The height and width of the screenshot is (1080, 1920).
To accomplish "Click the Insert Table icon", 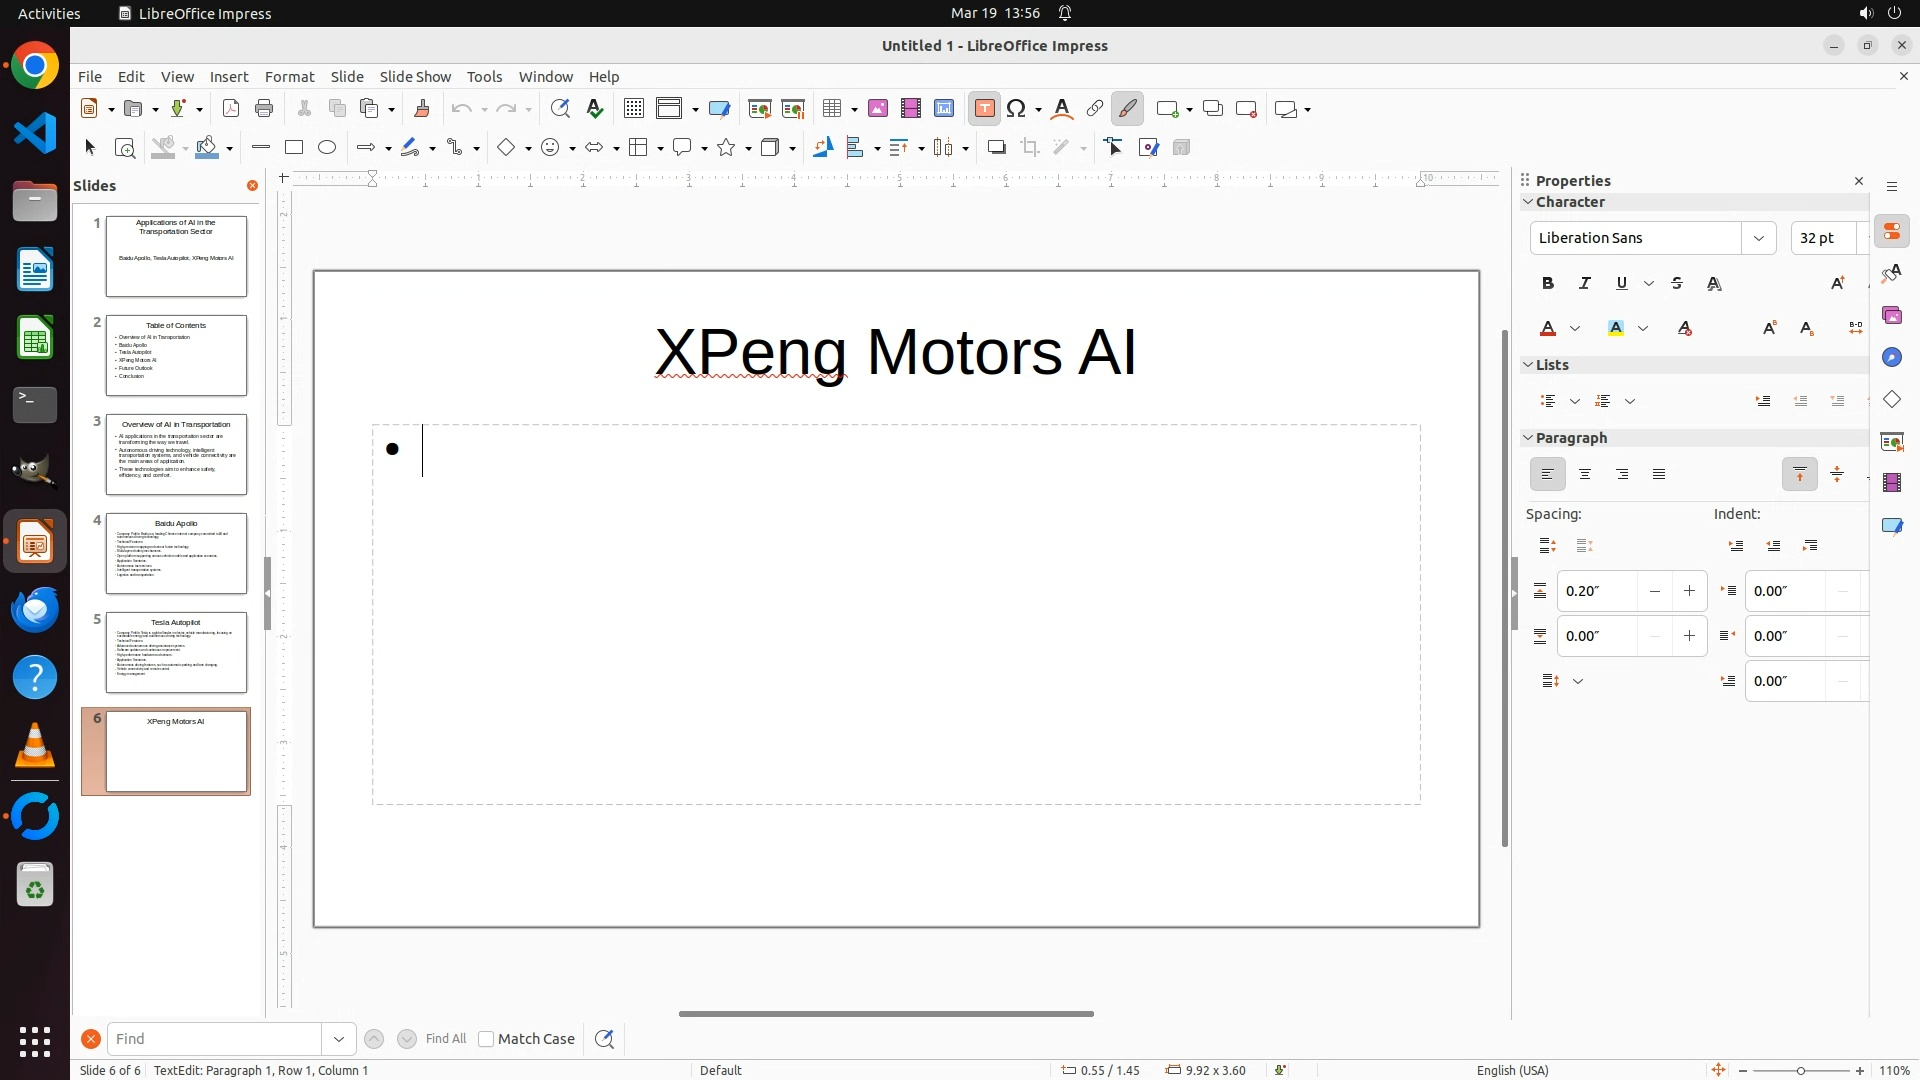I will coord(830,109).
